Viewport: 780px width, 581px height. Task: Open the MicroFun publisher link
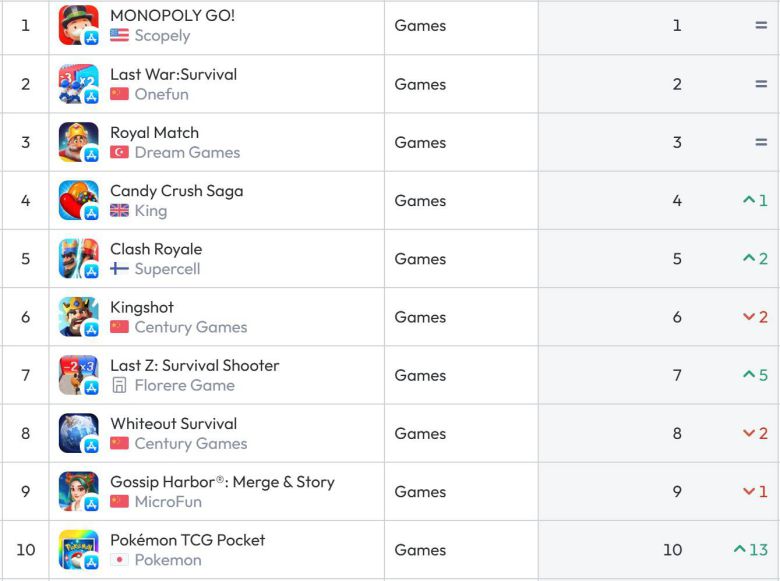[x=168, y=502]
